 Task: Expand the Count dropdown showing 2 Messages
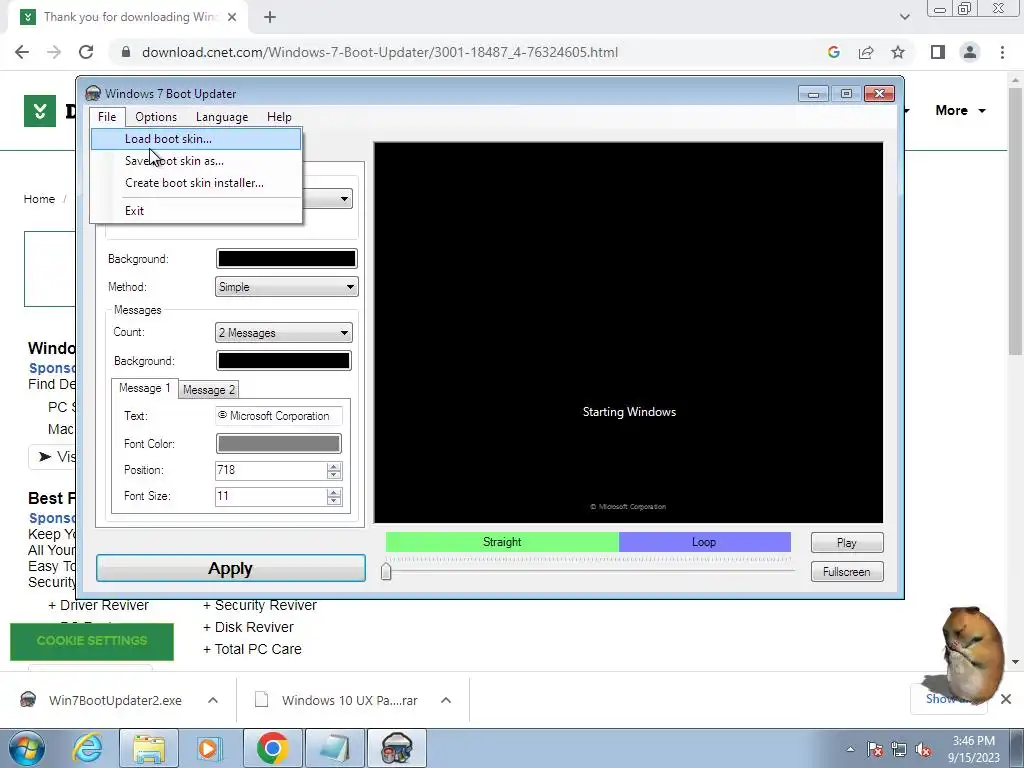point(283,332)
